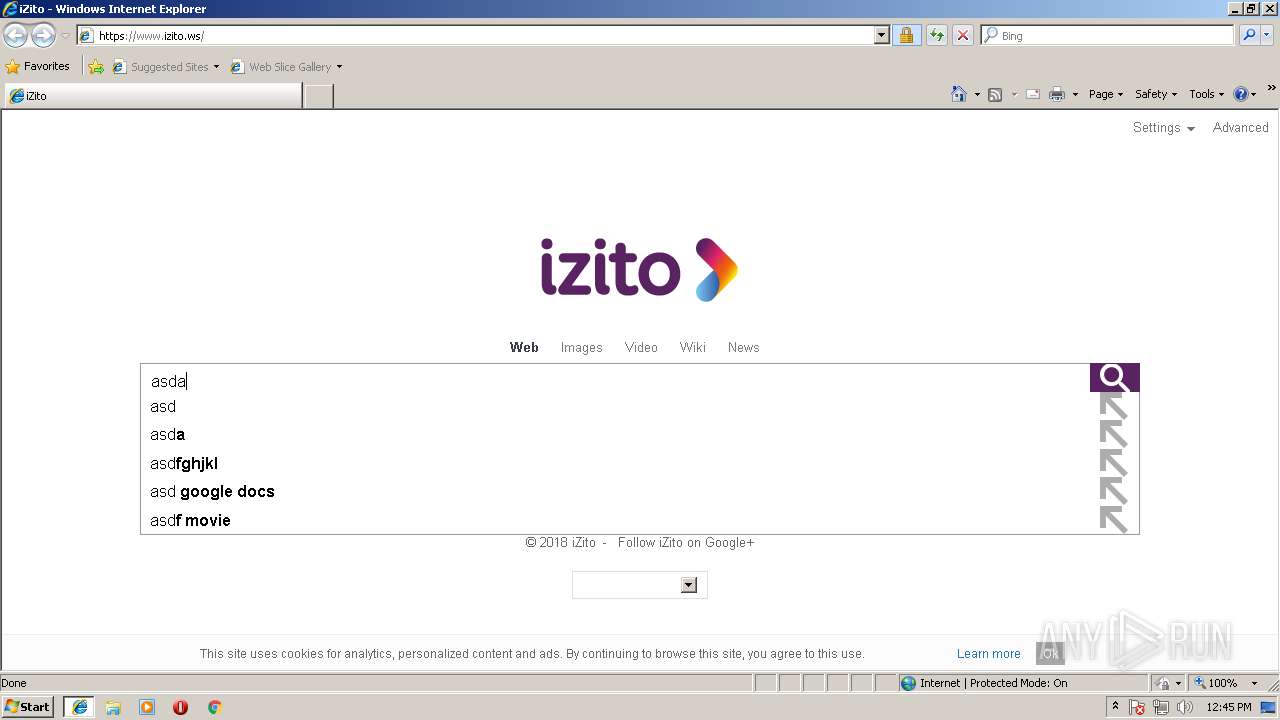Click in the izito search input field
Image resolution: width=1280 pixels, height=720 pixels.
coord(615,380)
